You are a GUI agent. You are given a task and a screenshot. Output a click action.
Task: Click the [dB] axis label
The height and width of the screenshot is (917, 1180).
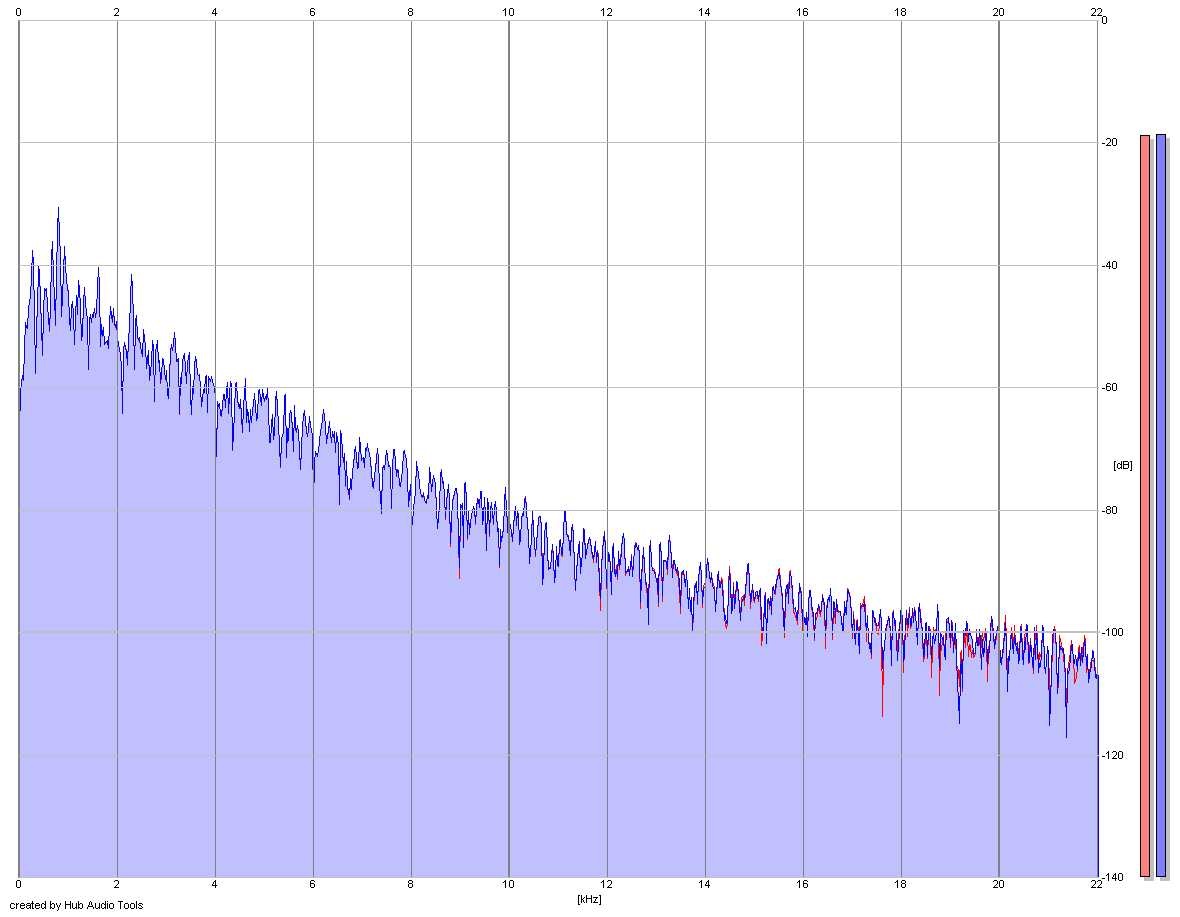(x=1122, y=465)
